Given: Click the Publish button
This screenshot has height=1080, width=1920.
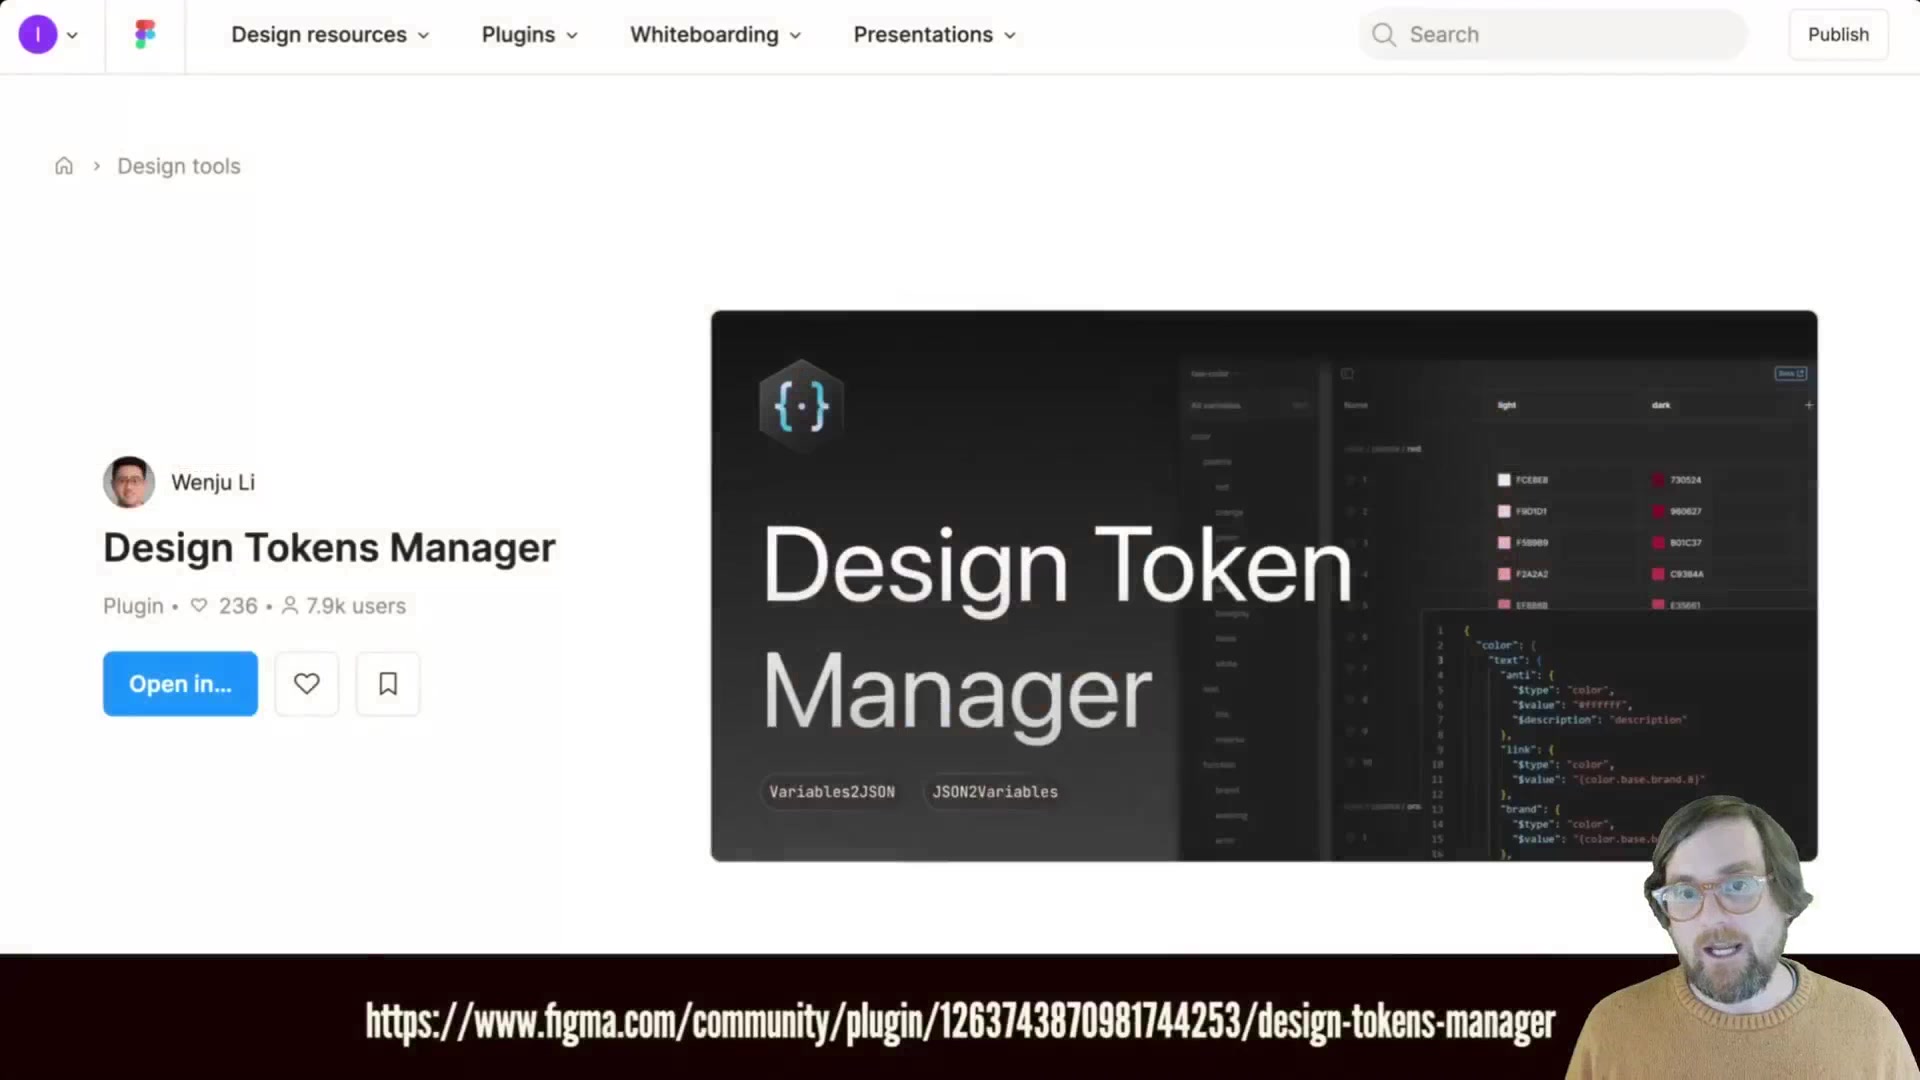Looking at the screenshot, I should [x=1838, y=35].
